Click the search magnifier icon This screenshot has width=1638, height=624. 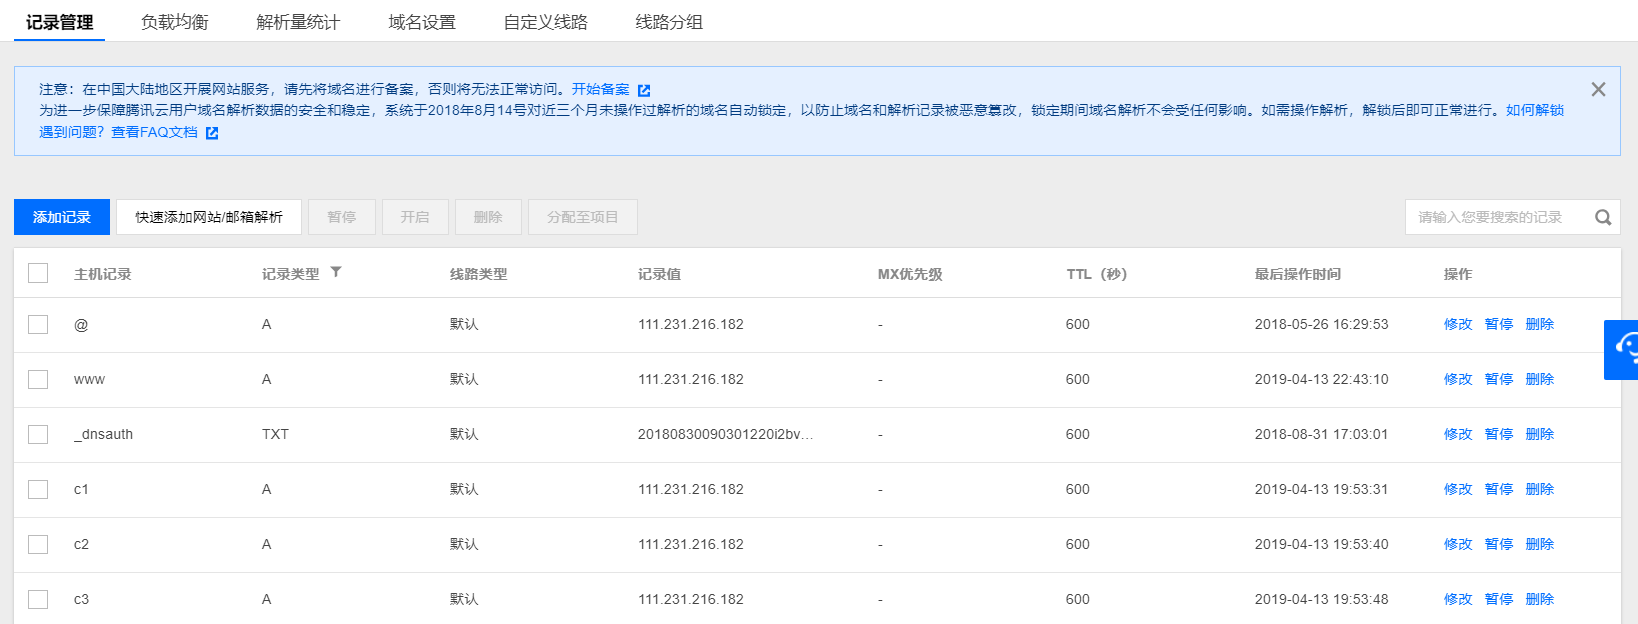click(x=1603, y=217)
